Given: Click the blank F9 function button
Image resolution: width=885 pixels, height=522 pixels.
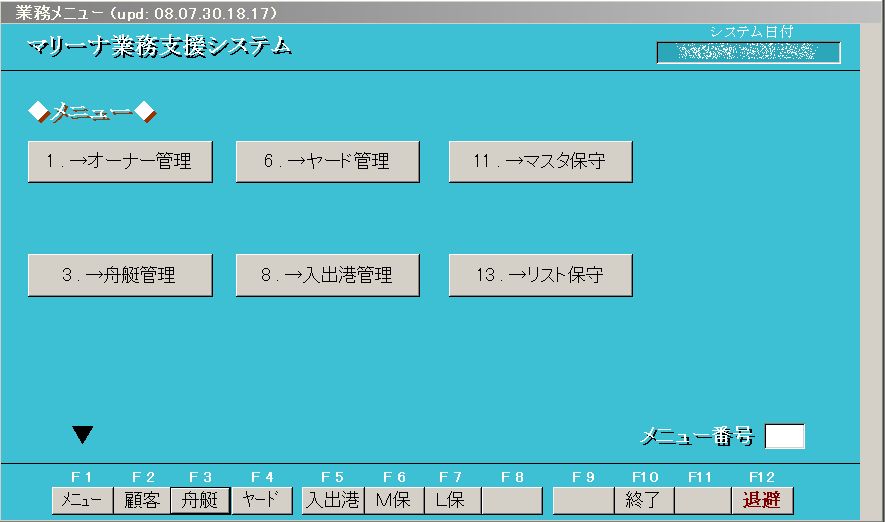Looking at the screenshot, I should (x=583, y=500).
